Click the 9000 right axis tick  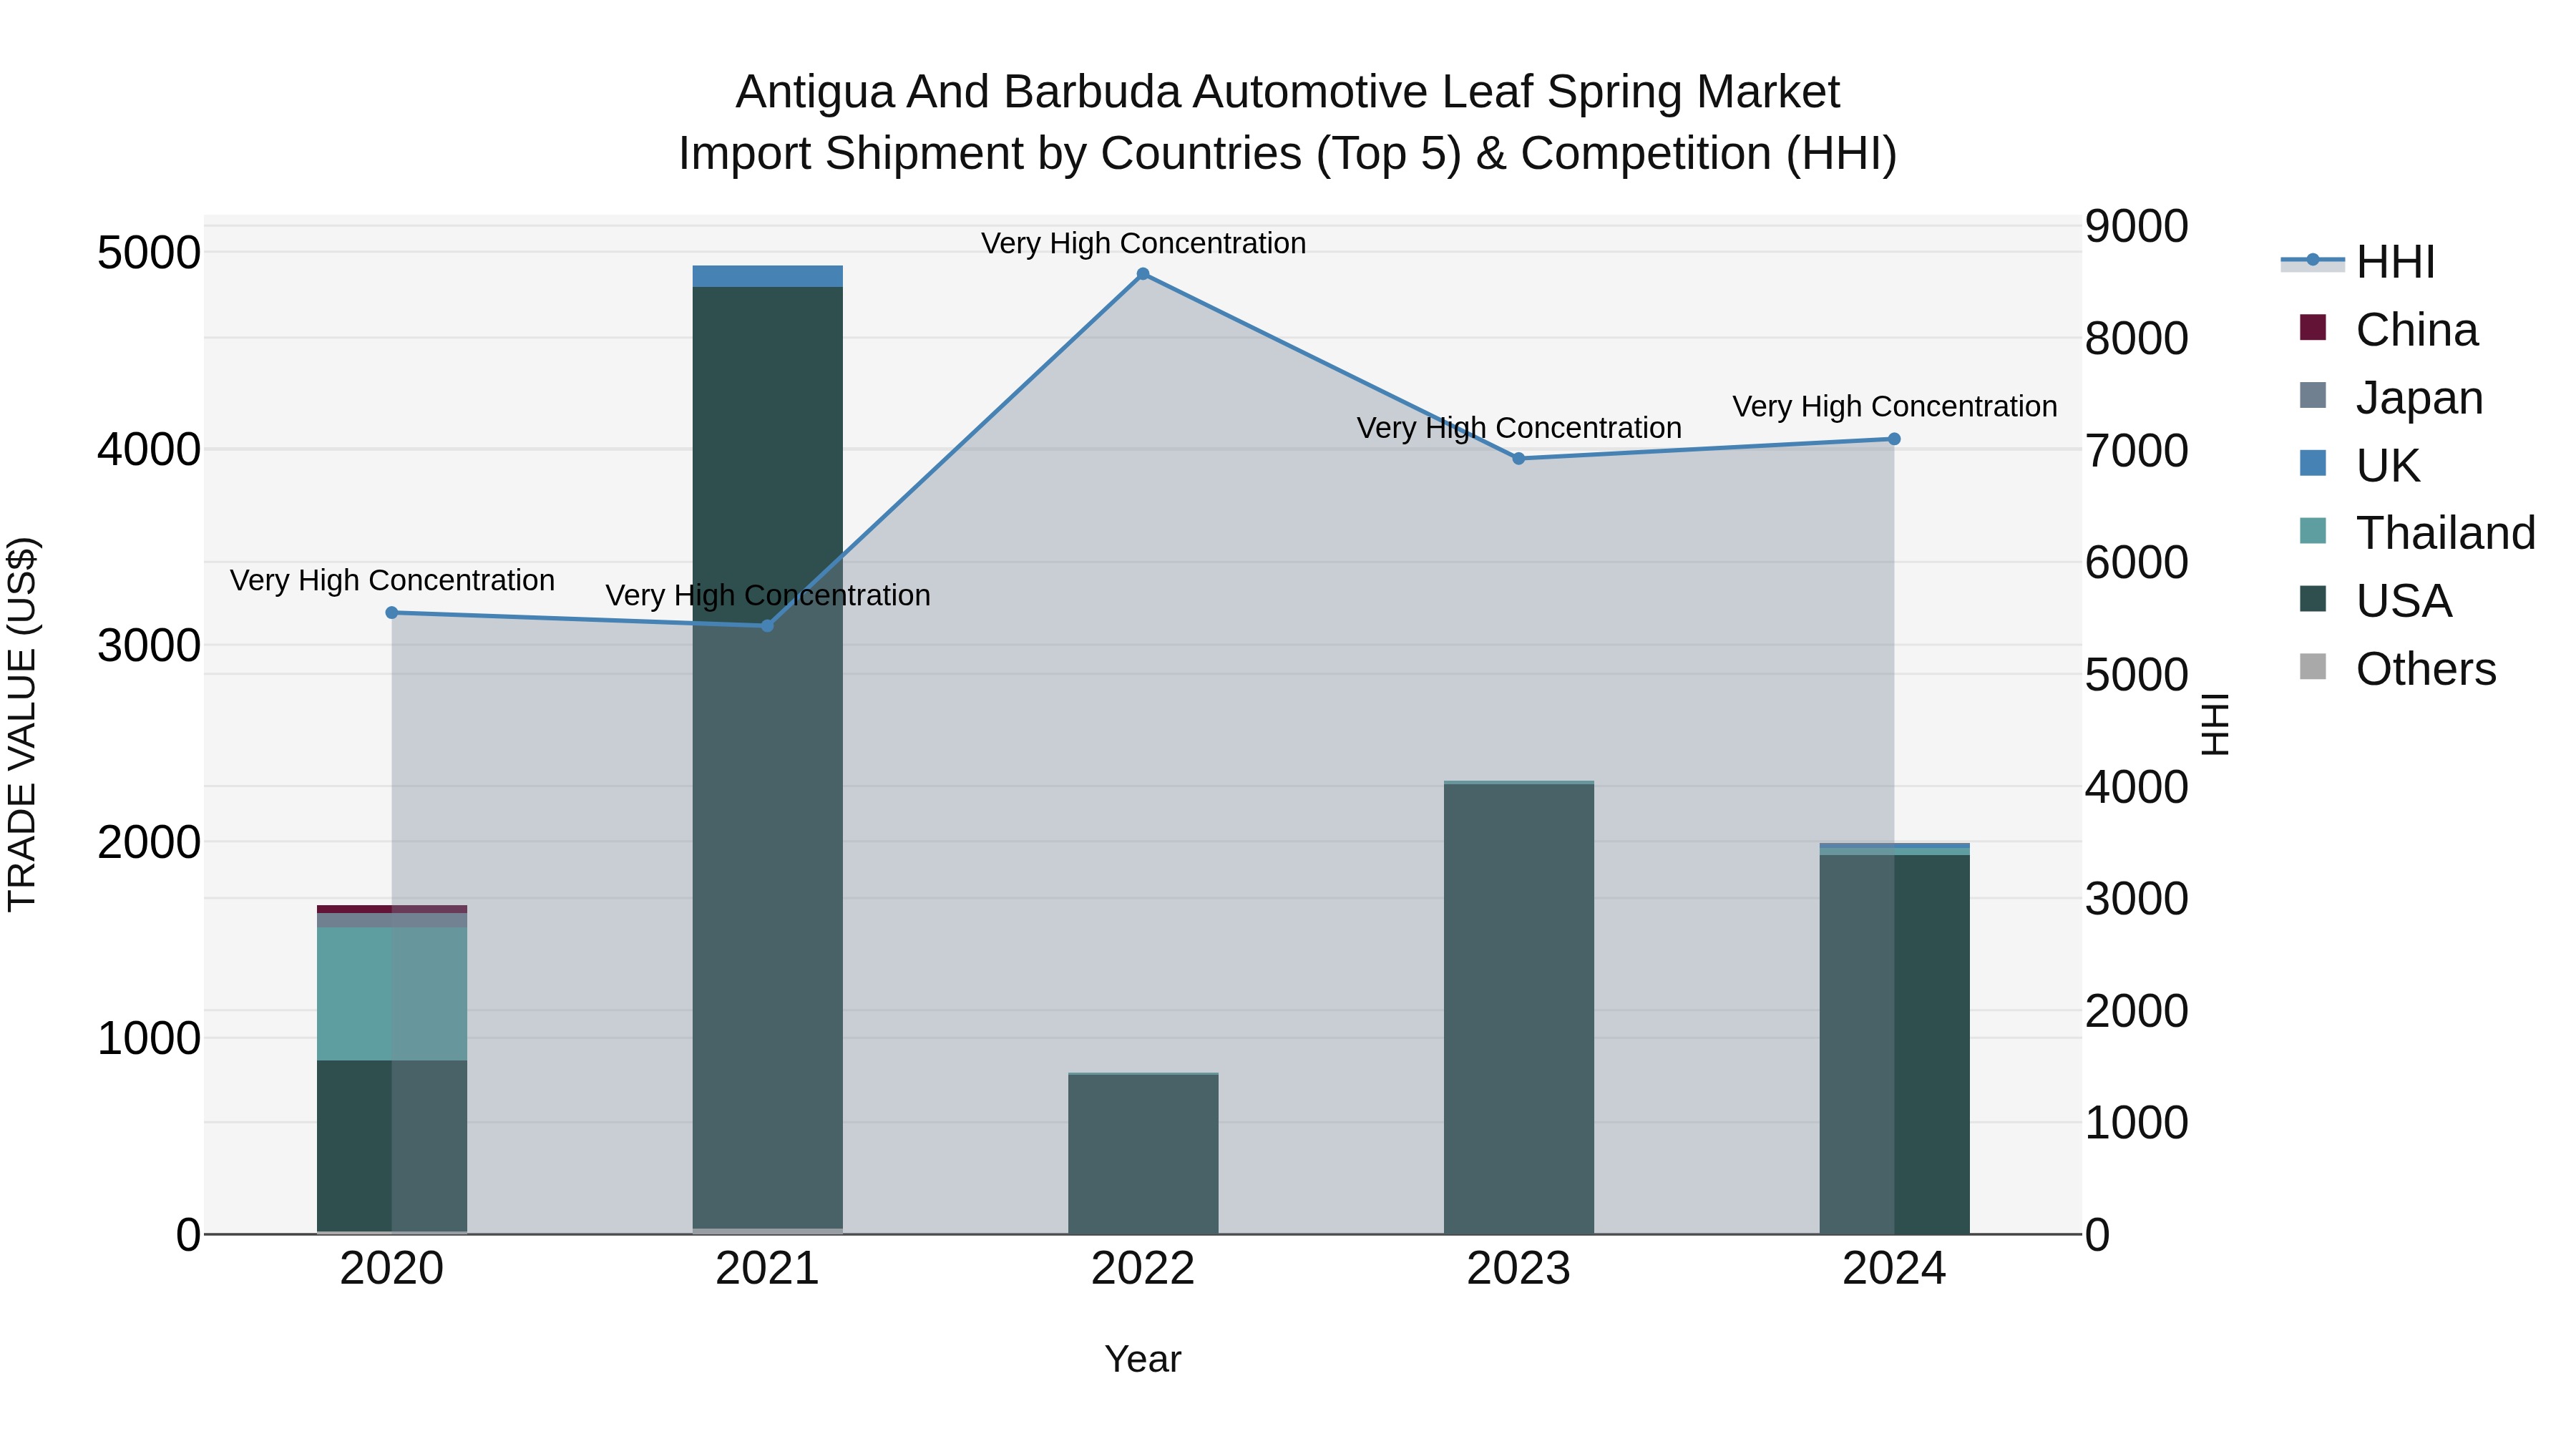(x=2137, y=226)
